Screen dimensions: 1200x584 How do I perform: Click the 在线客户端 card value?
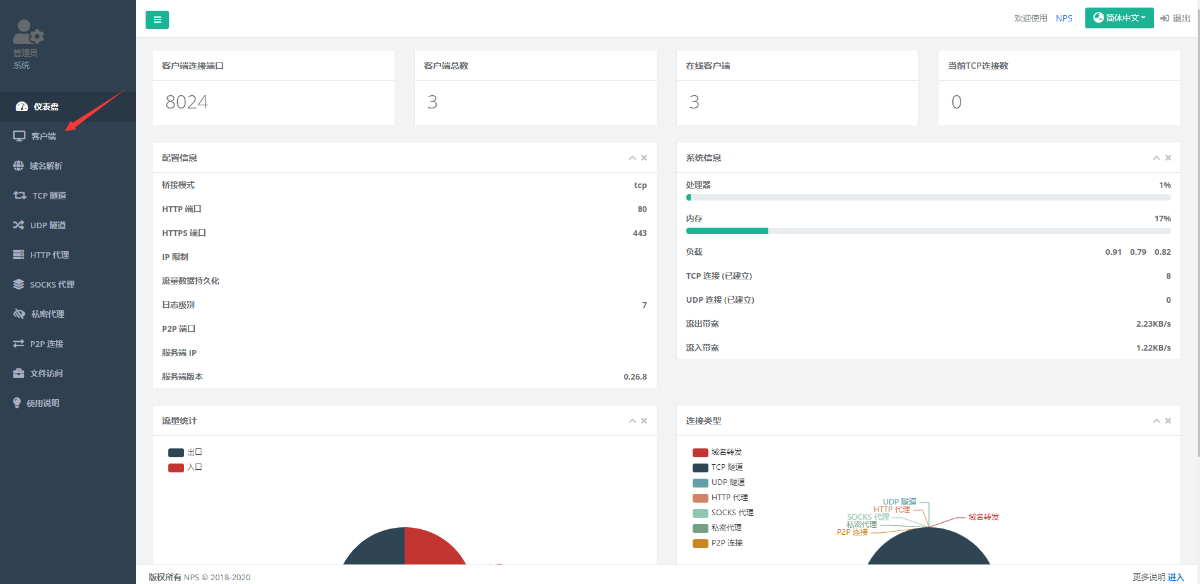(694, 102)
